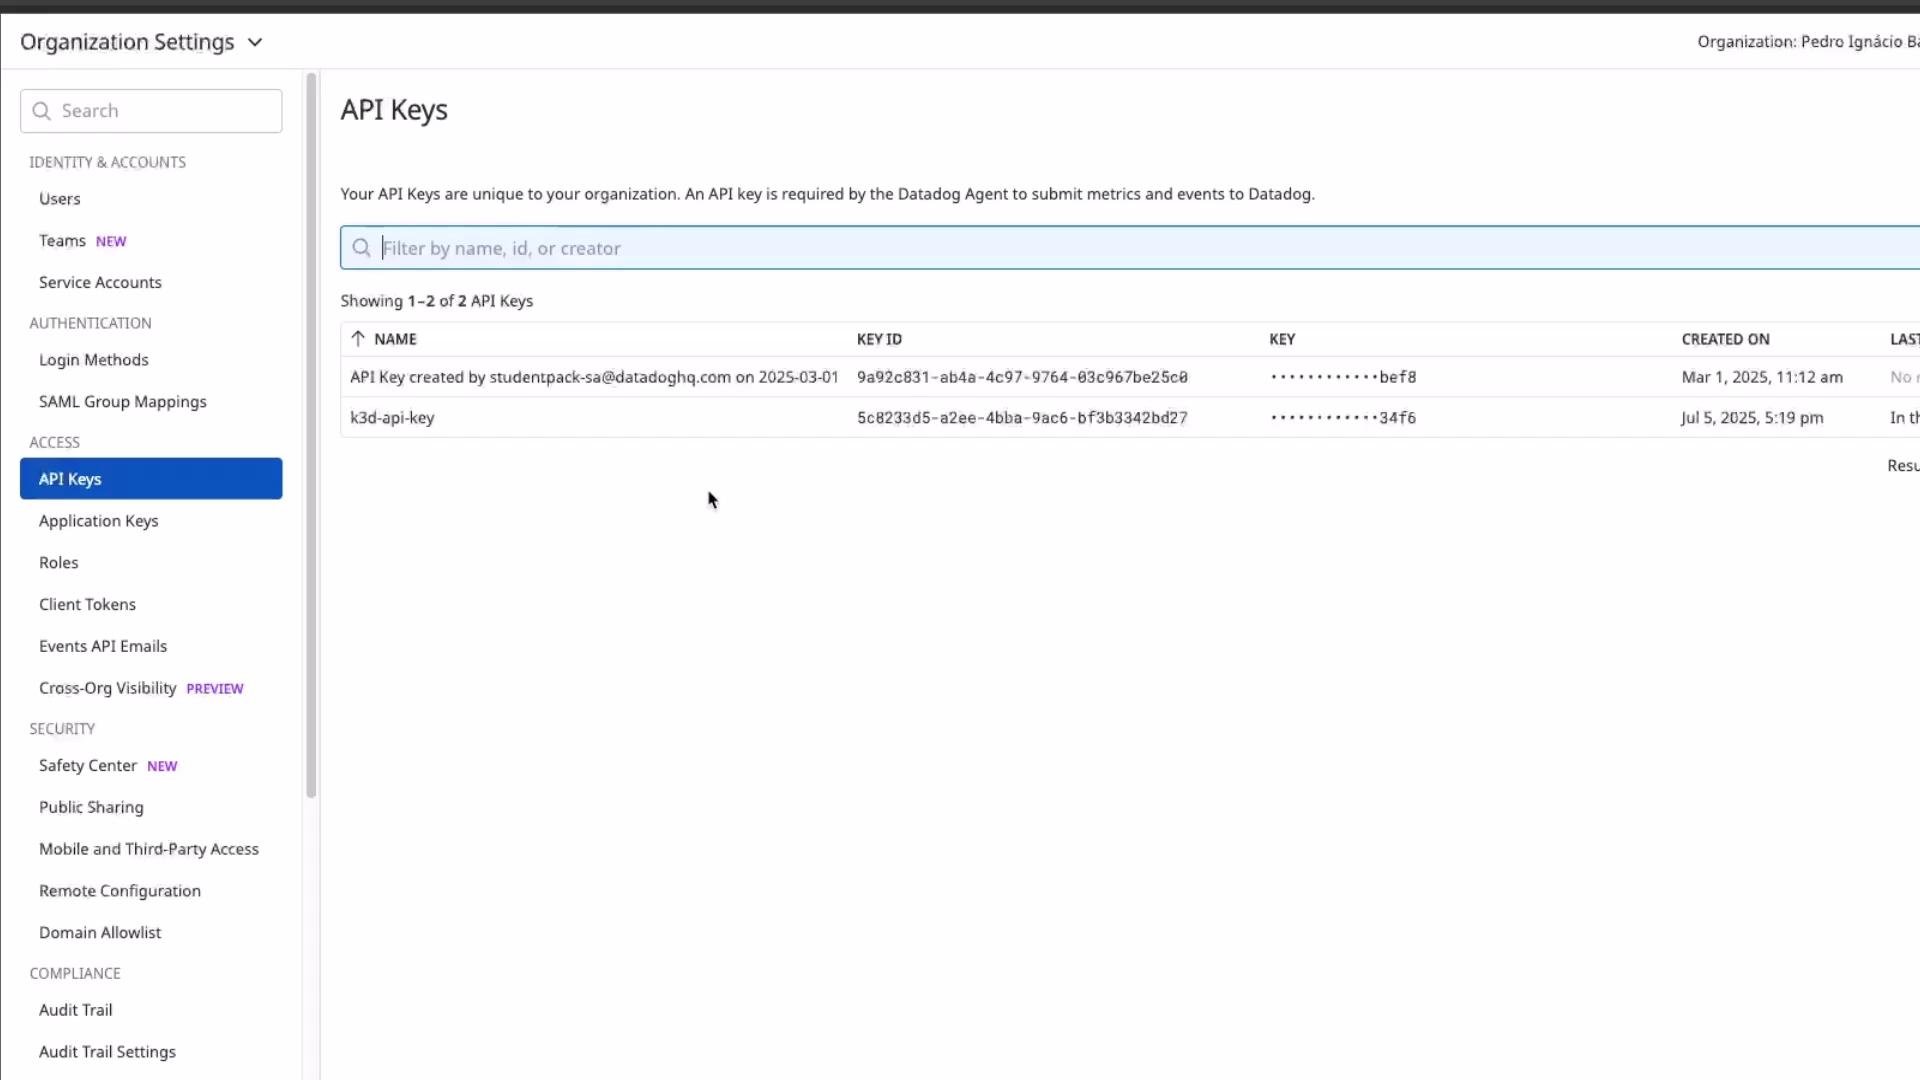1920x1080 pixels.
Task: Click the KEY column header
Action: tap(1282, 340)
